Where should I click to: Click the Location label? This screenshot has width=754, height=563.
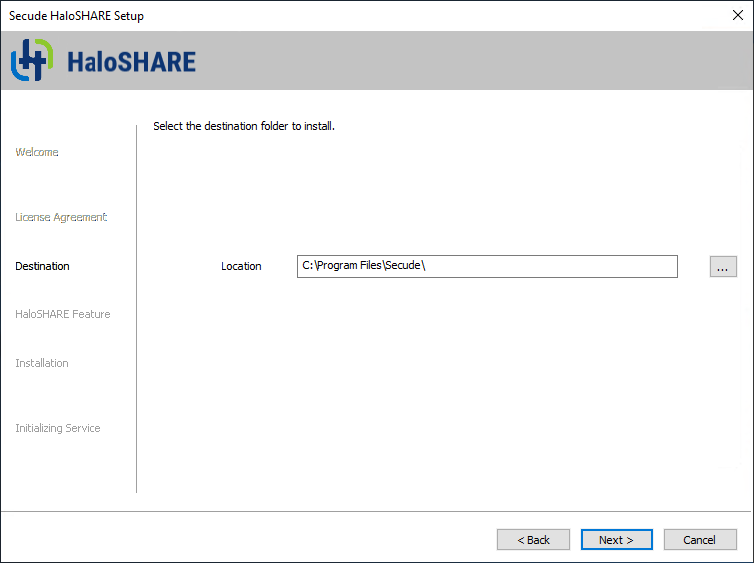[241, 266]
